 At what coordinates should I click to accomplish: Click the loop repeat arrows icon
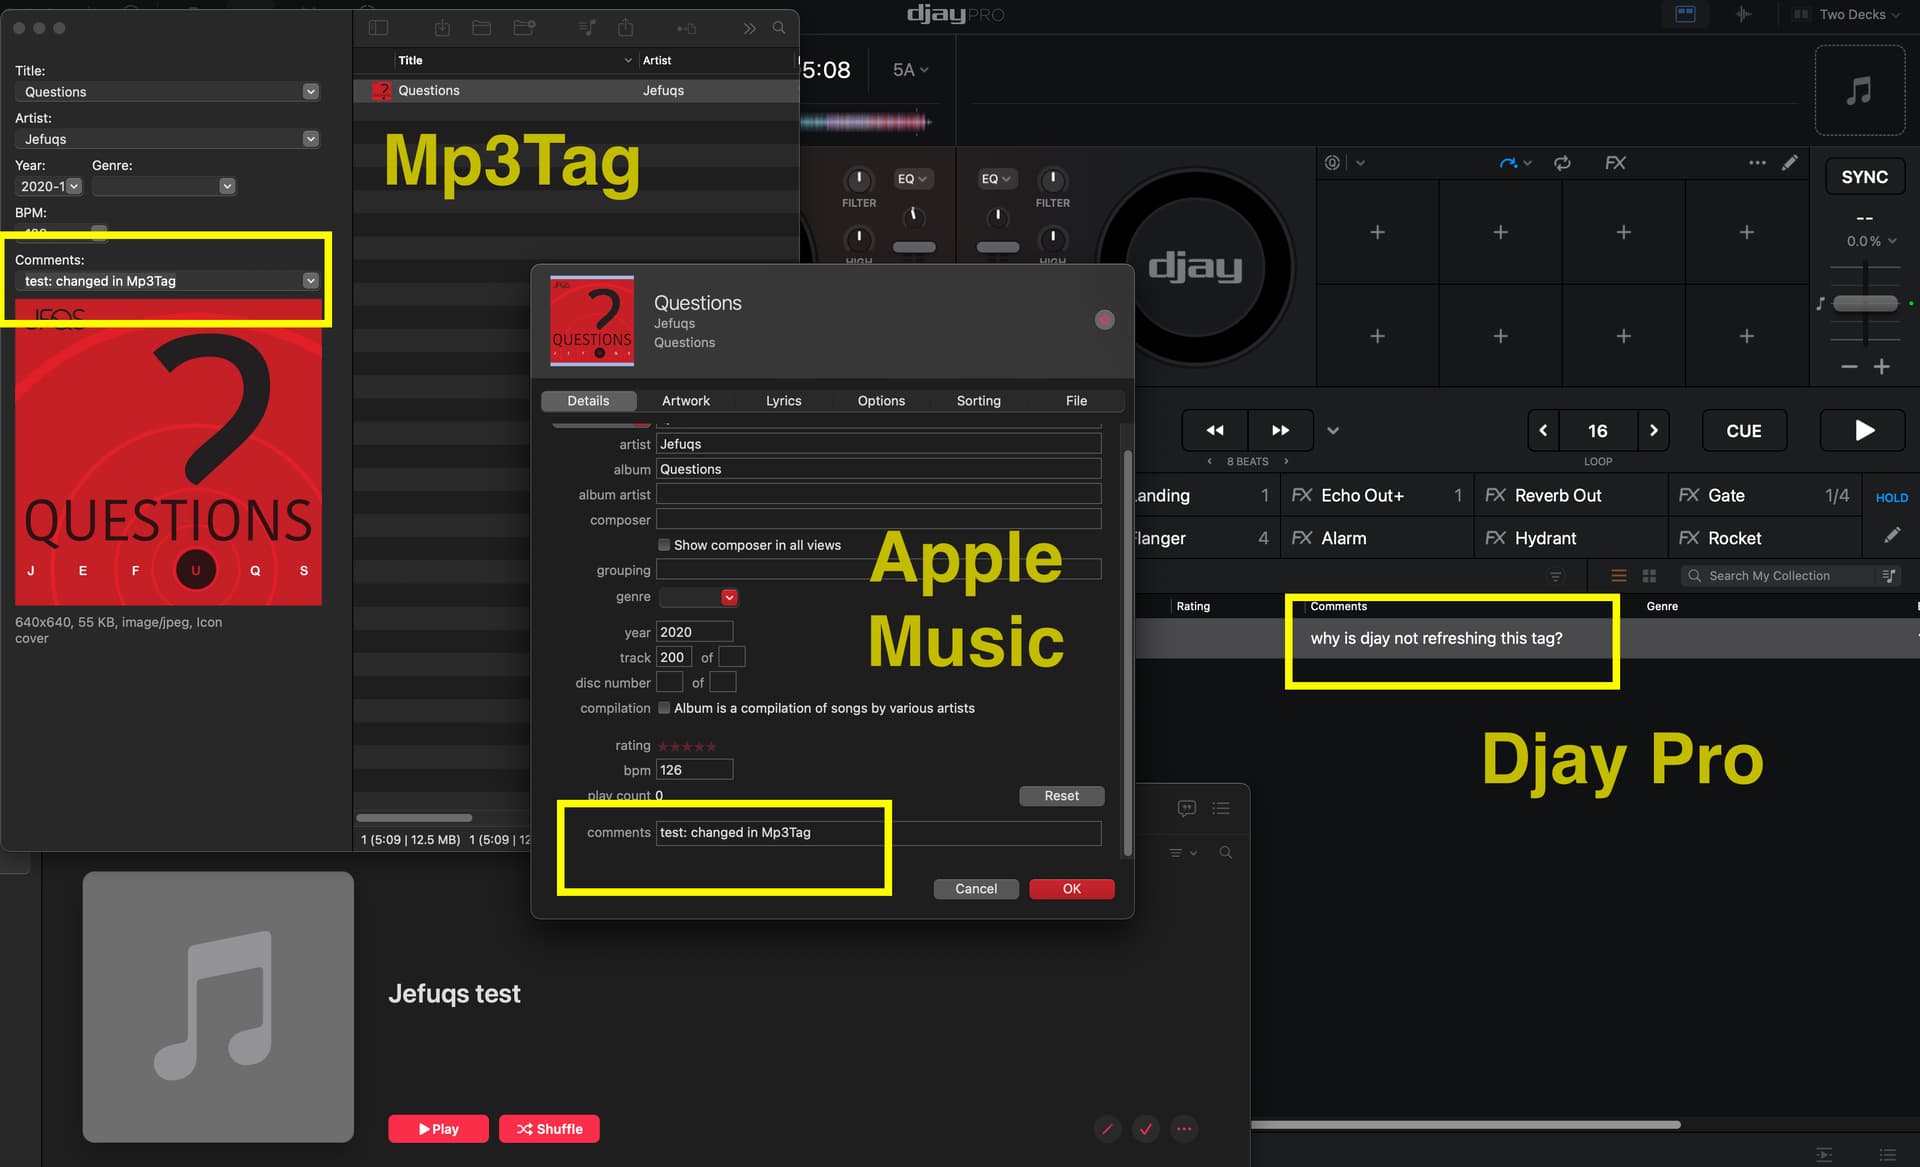[1562, 163]
